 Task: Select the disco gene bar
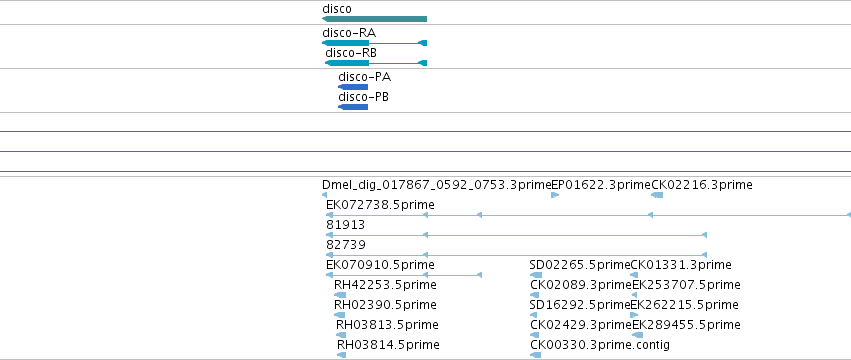(374, 19)
